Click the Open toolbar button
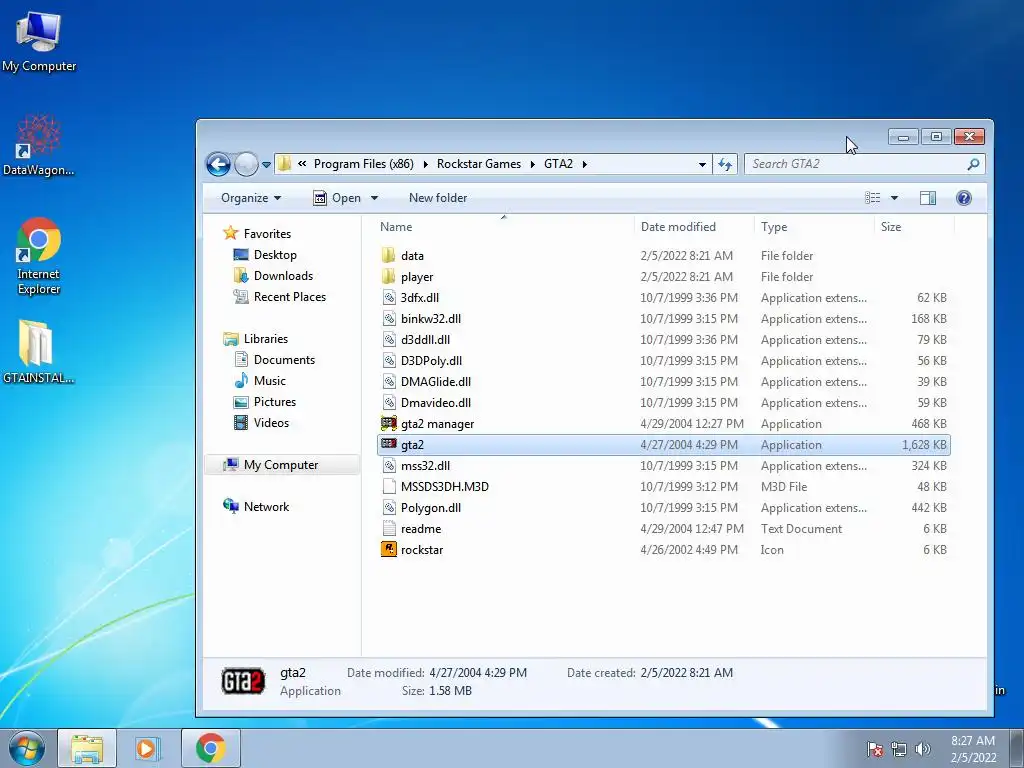 pyautogui.click(x=336, y=198)
